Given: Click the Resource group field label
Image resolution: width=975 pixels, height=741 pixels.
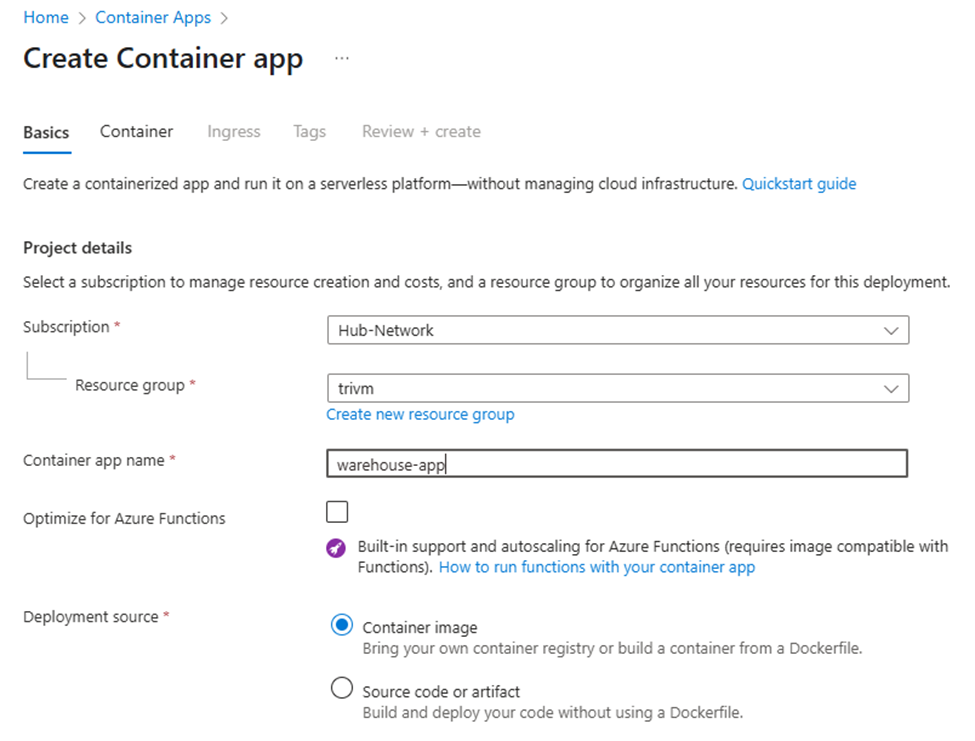Looking at the screenshot, I should 130,385.
